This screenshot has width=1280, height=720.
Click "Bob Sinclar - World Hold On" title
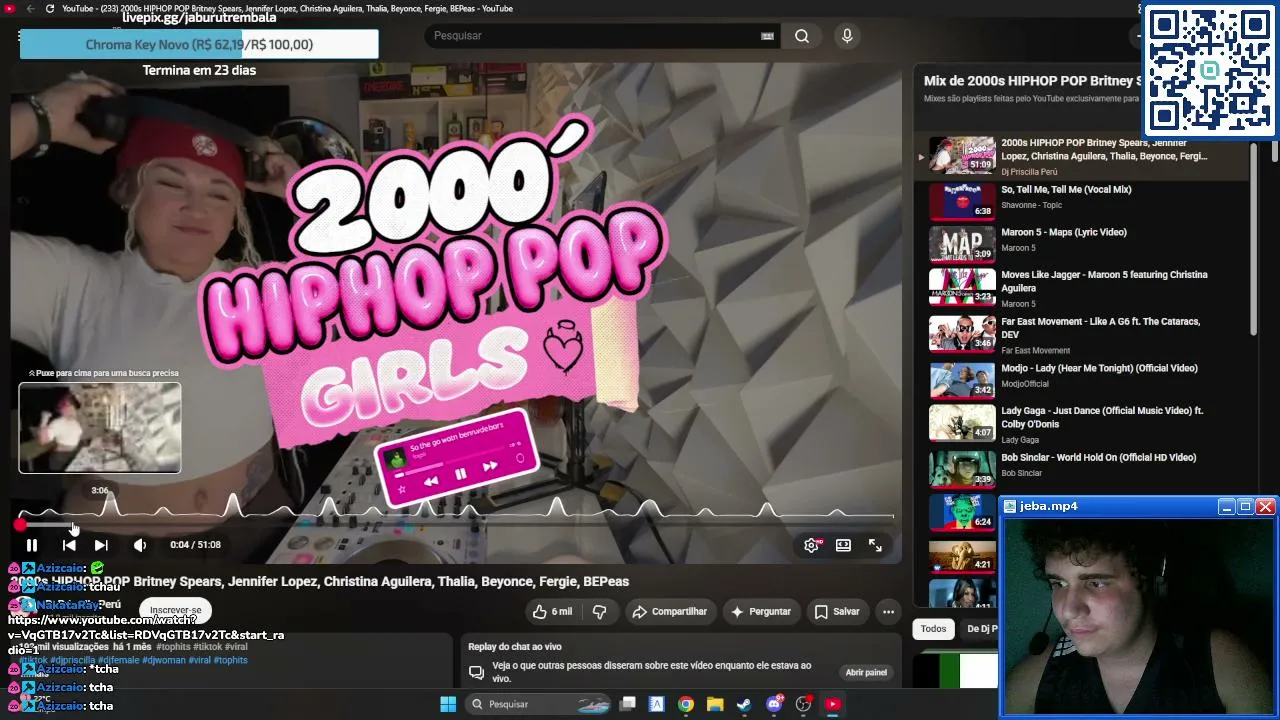[x=1098, y=457]
